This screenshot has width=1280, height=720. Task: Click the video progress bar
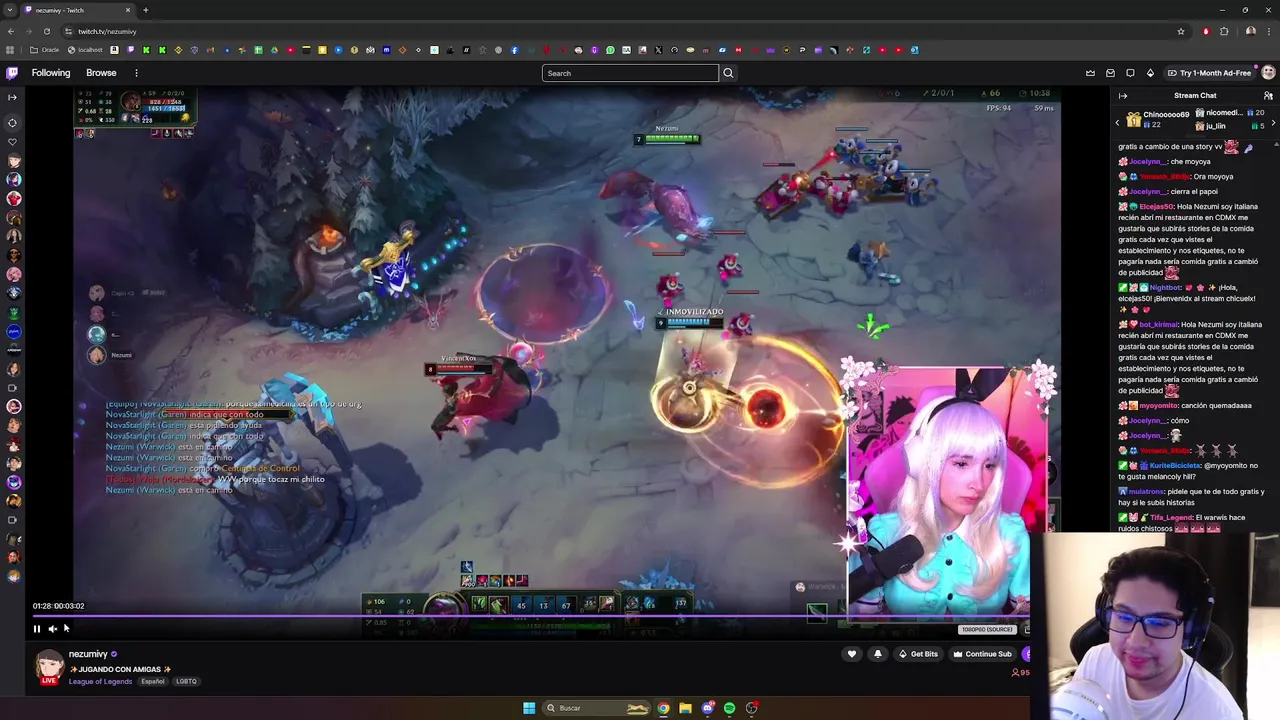pyautogui.click(x=530, y=617)
